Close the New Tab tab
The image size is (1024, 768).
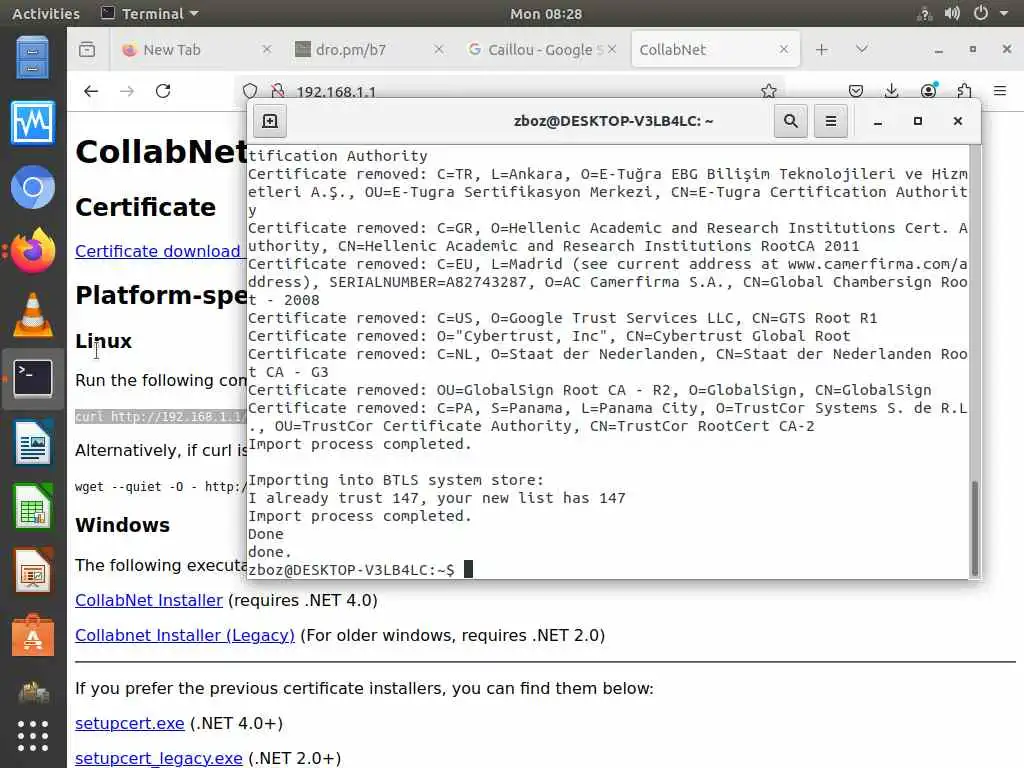[x=266, y=49]
